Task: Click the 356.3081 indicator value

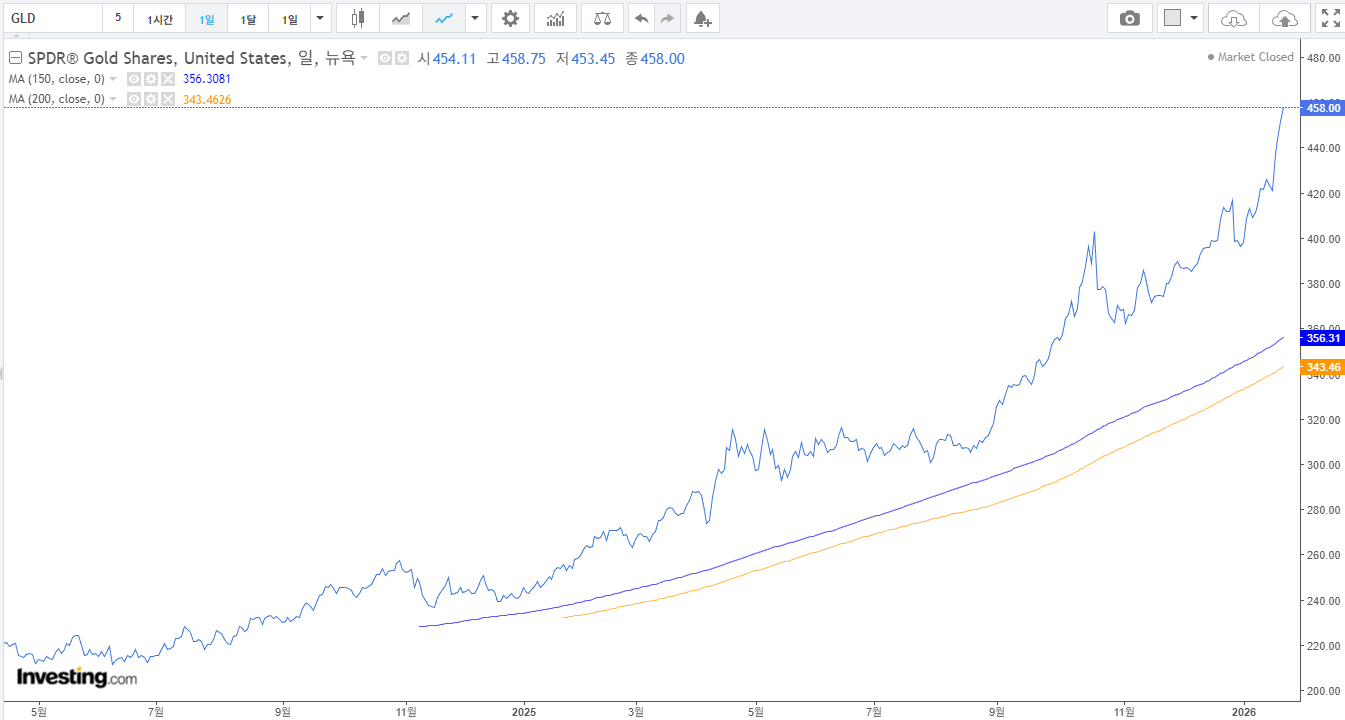Action: click(207, 79)
